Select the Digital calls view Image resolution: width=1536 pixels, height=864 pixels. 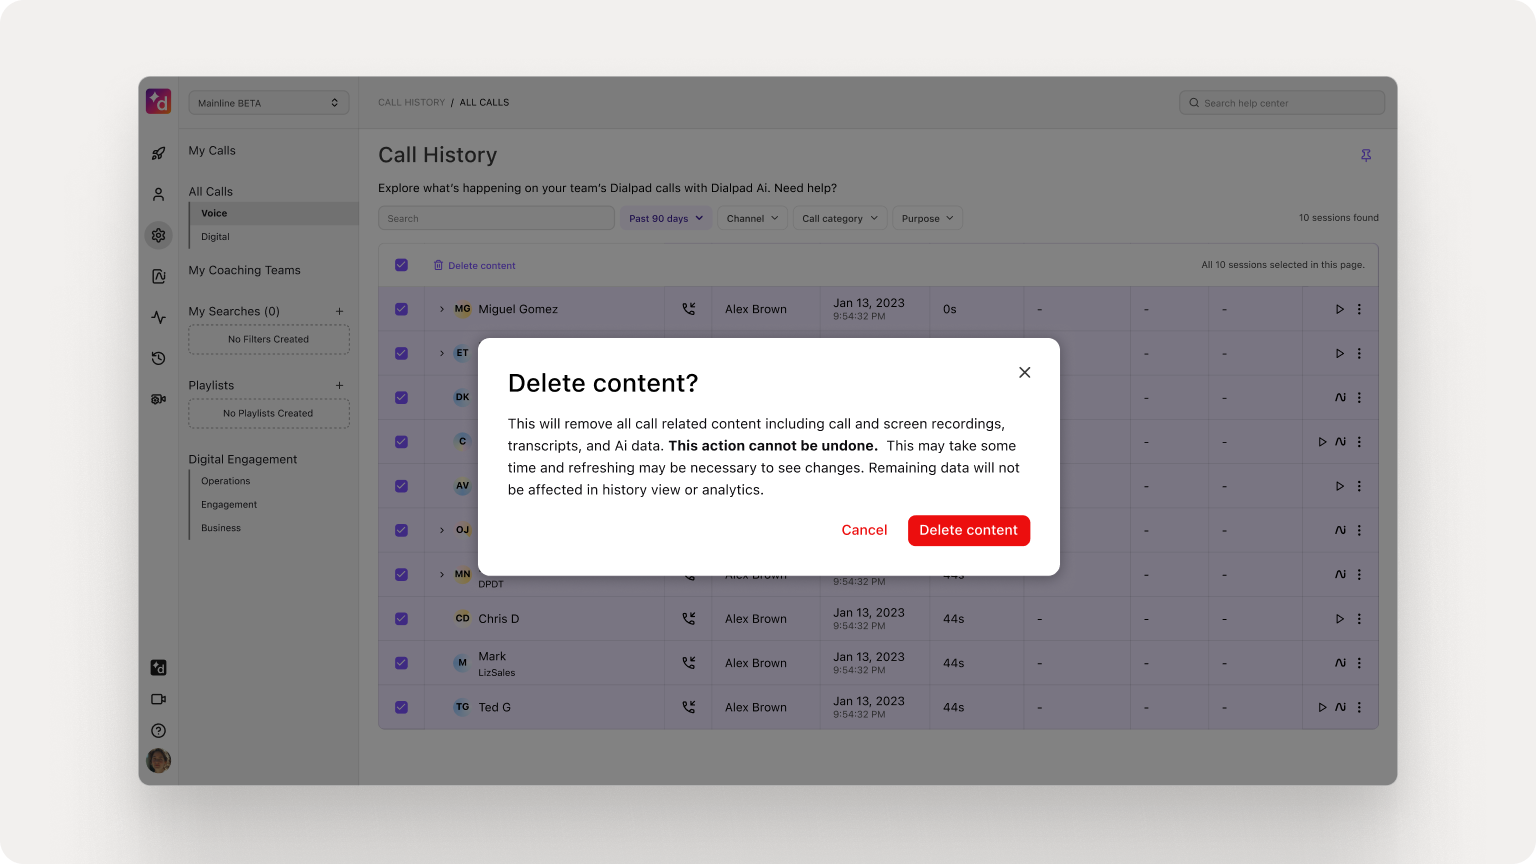coord(215,237)
